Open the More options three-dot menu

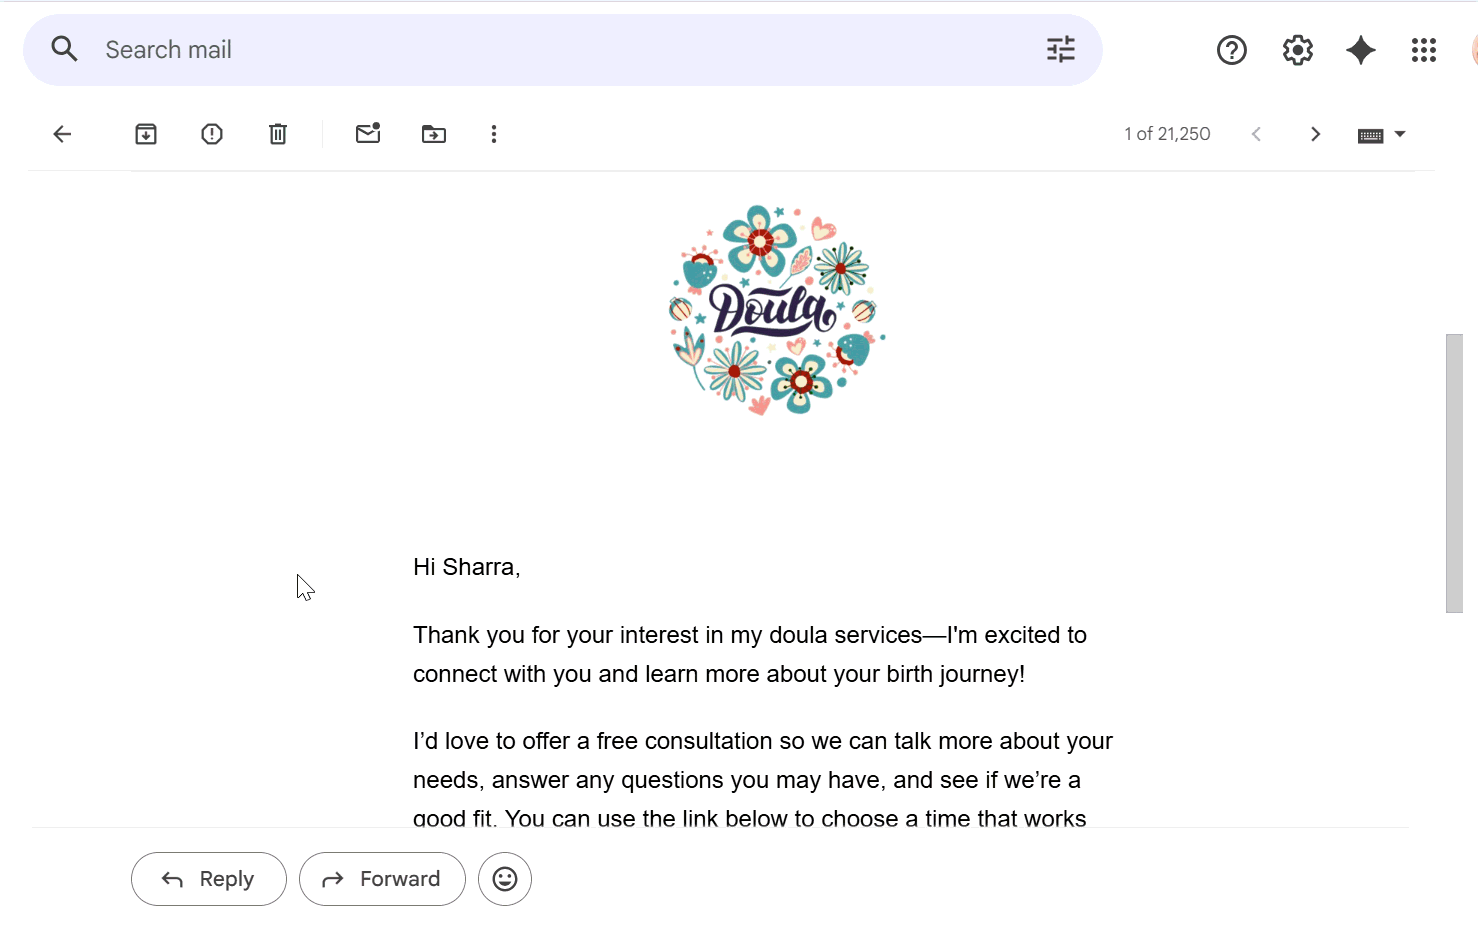pyautogui.click(x=494, y=134)
